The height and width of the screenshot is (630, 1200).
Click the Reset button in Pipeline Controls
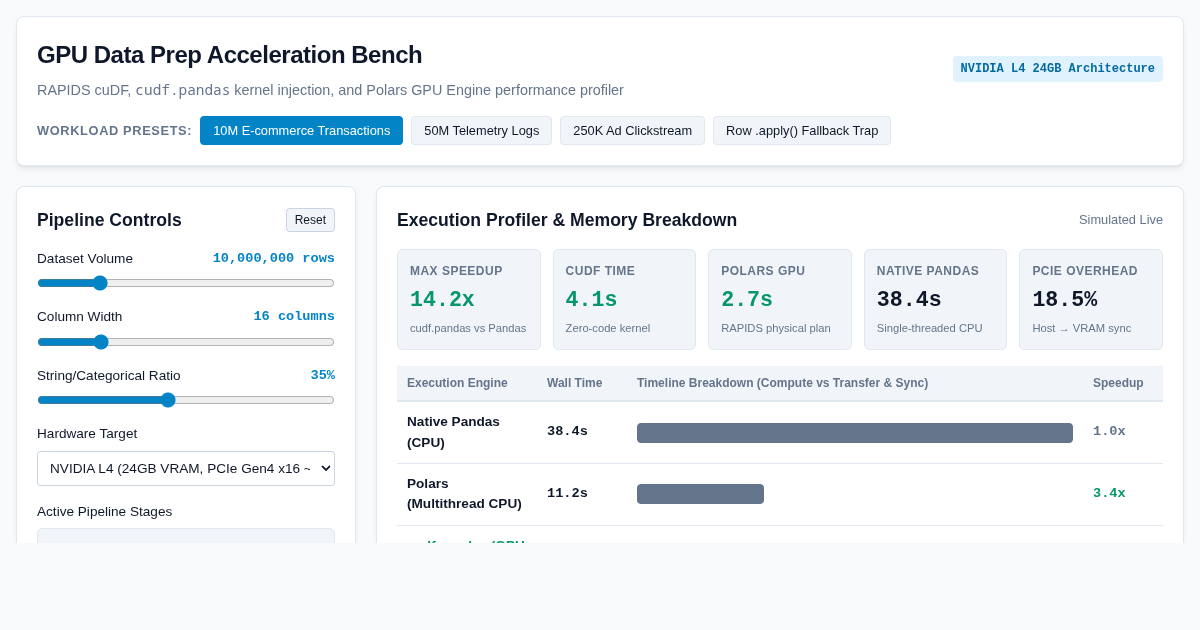coord(310,220)
